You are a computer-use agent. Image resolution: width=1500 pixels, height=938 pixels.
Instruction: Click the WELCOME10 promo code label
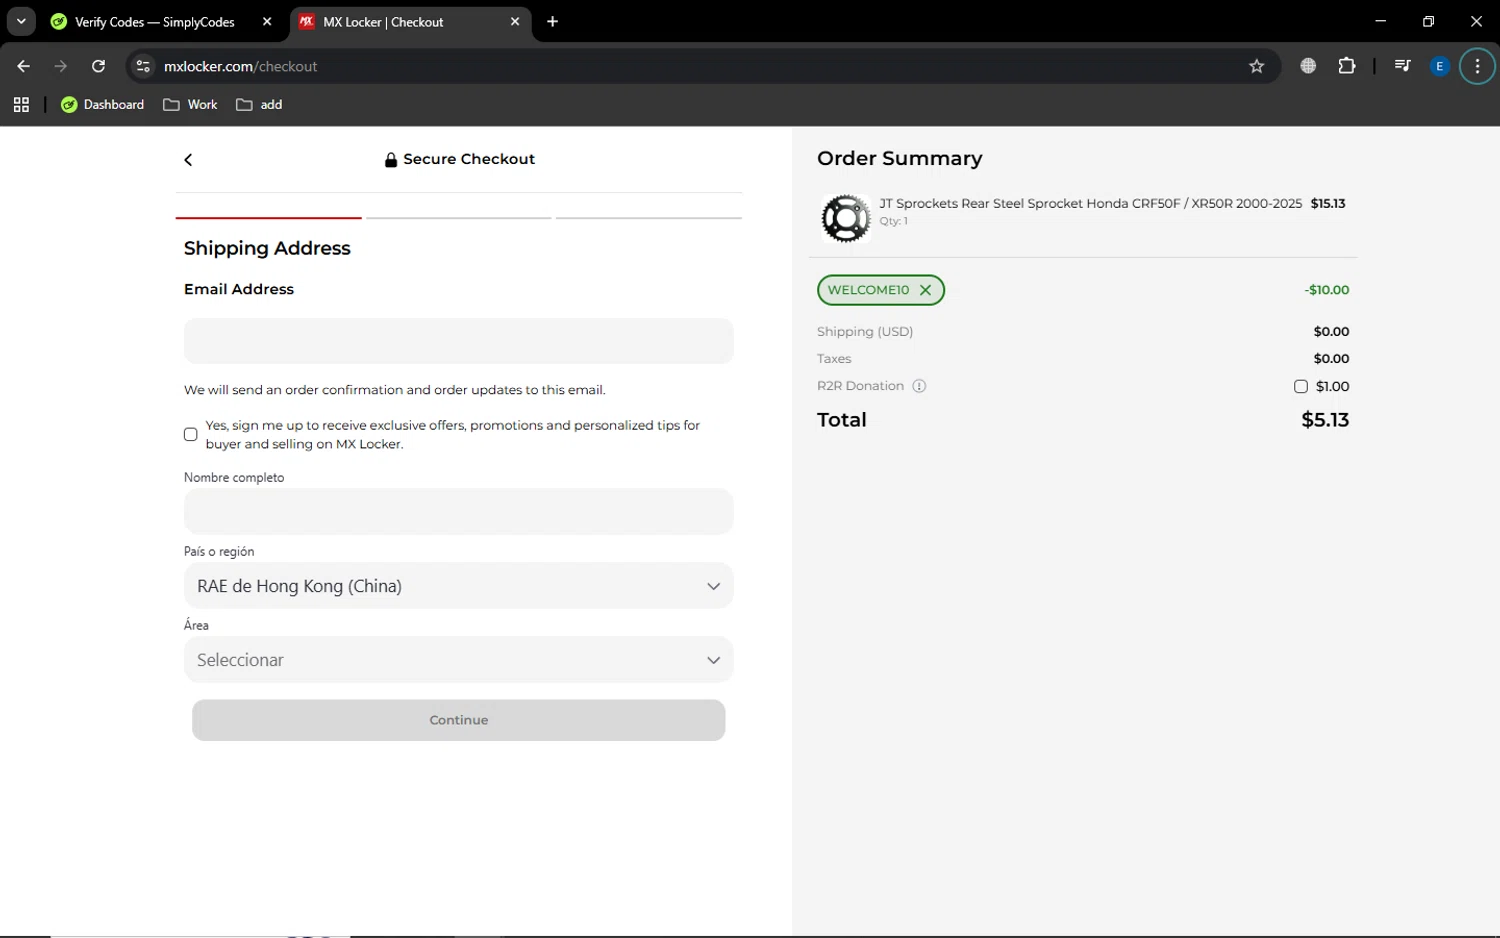868,290
